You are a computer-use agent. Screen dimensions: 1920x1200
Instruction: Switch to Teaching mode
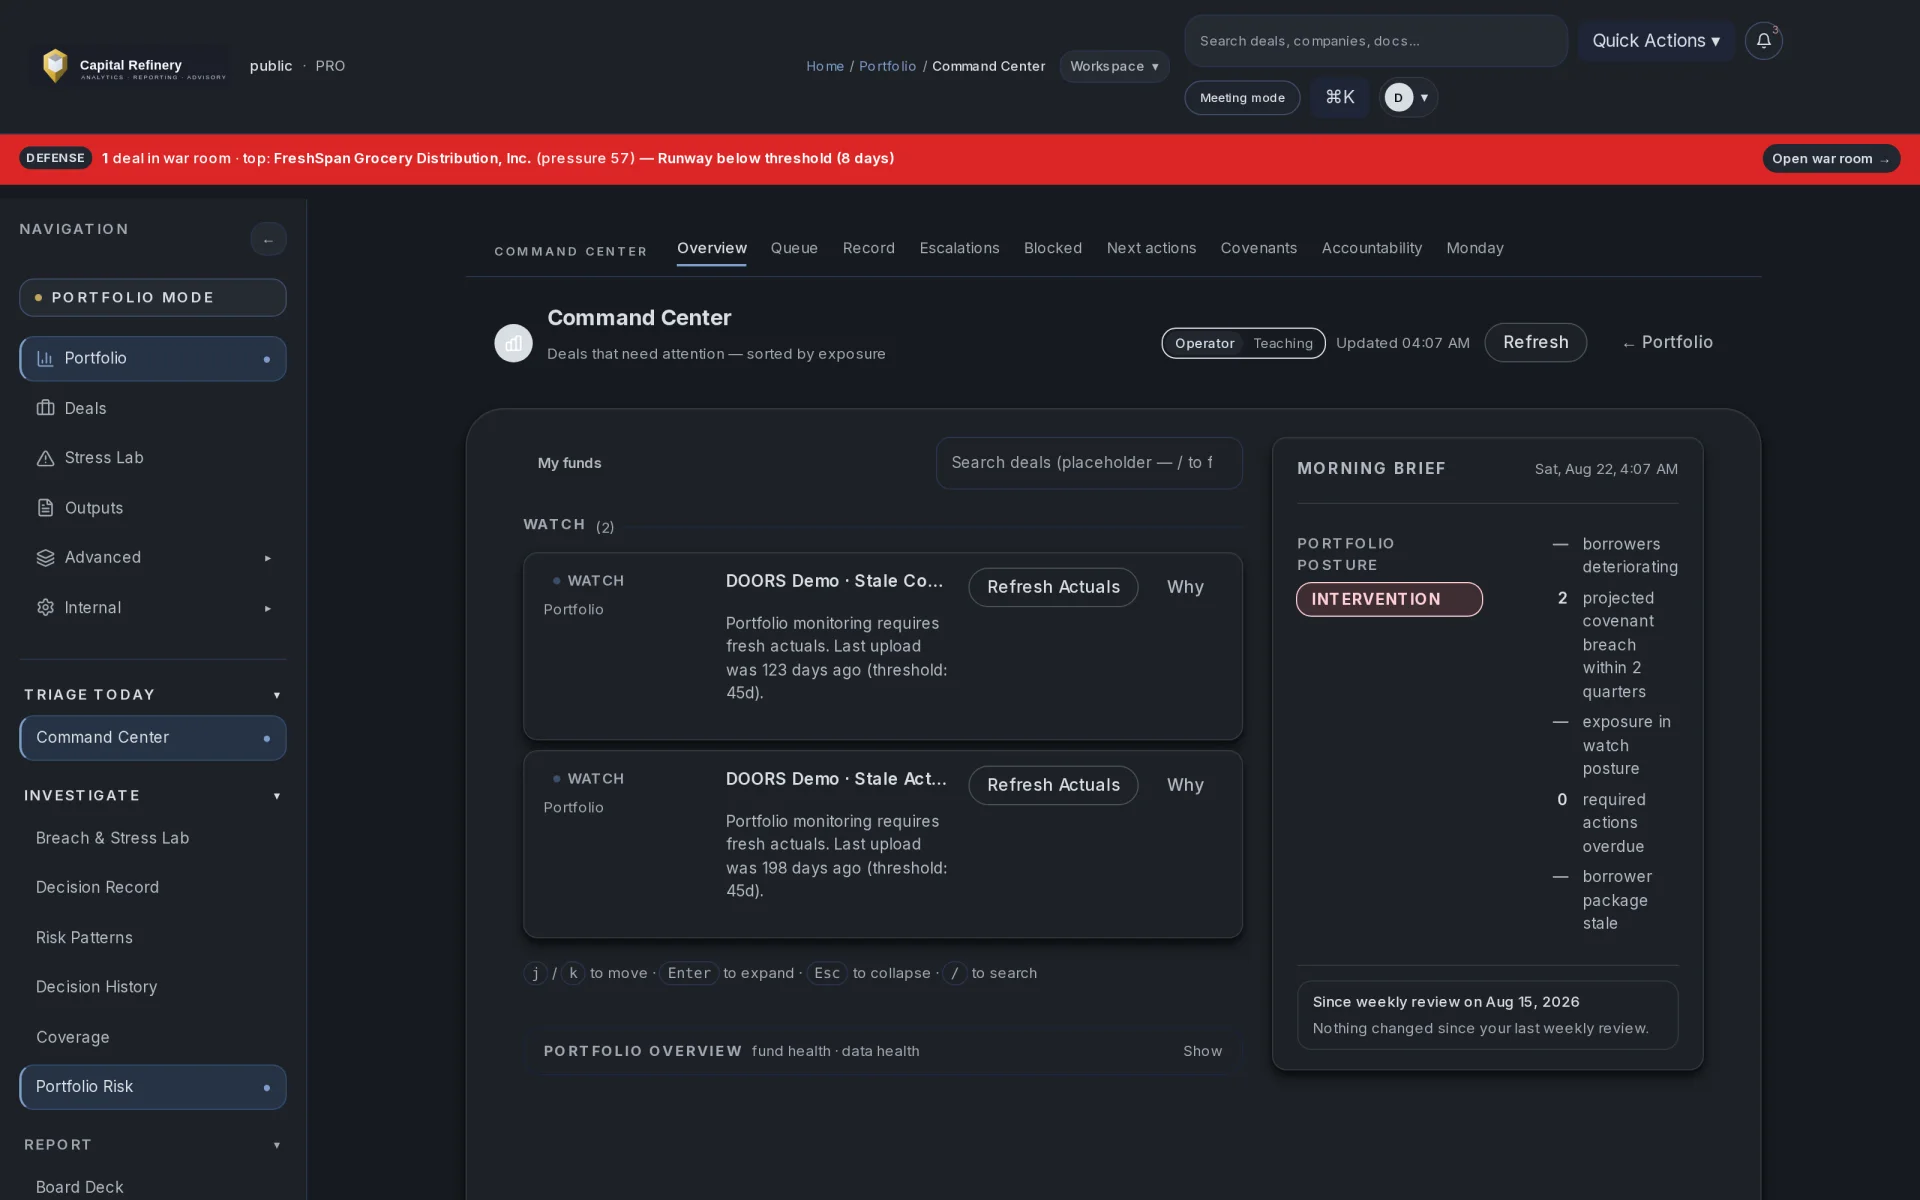[1283, 343]
